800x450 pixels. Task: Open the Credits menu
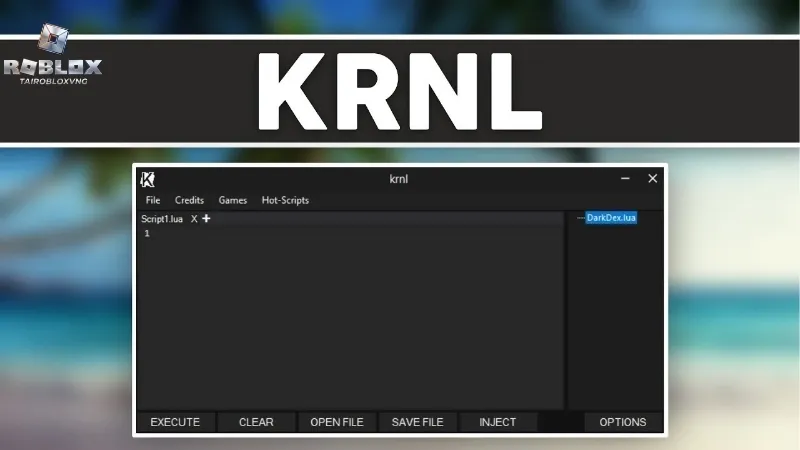pos(189,200)
